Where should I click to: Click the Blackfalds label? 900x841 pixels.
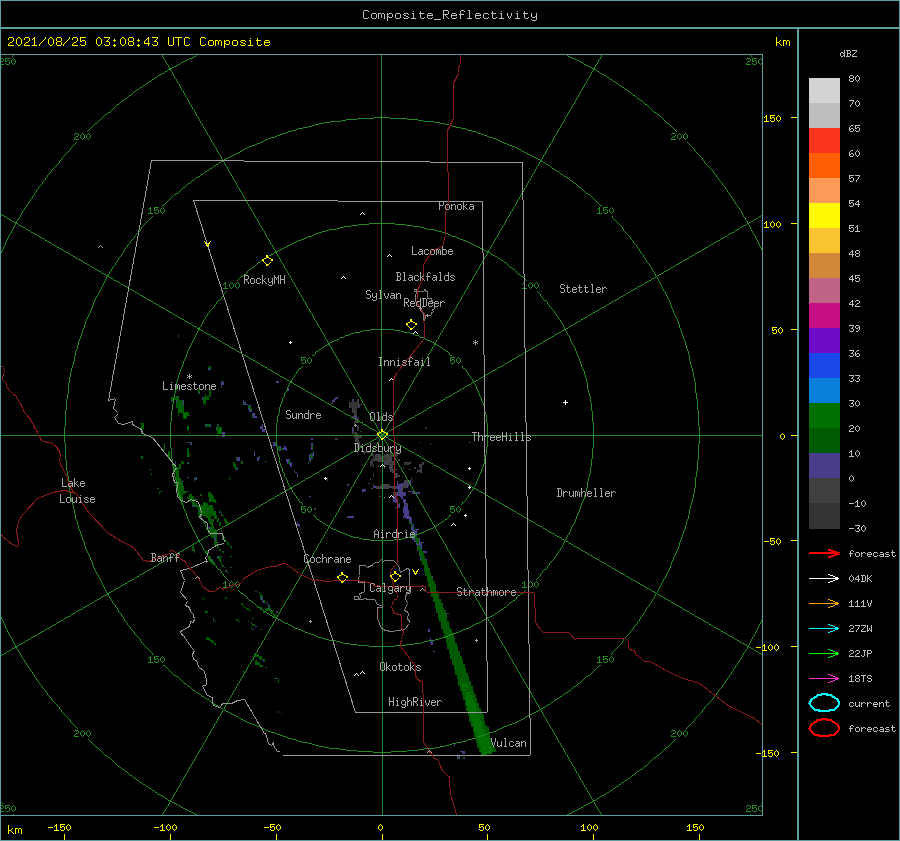(x=425, y=277)
